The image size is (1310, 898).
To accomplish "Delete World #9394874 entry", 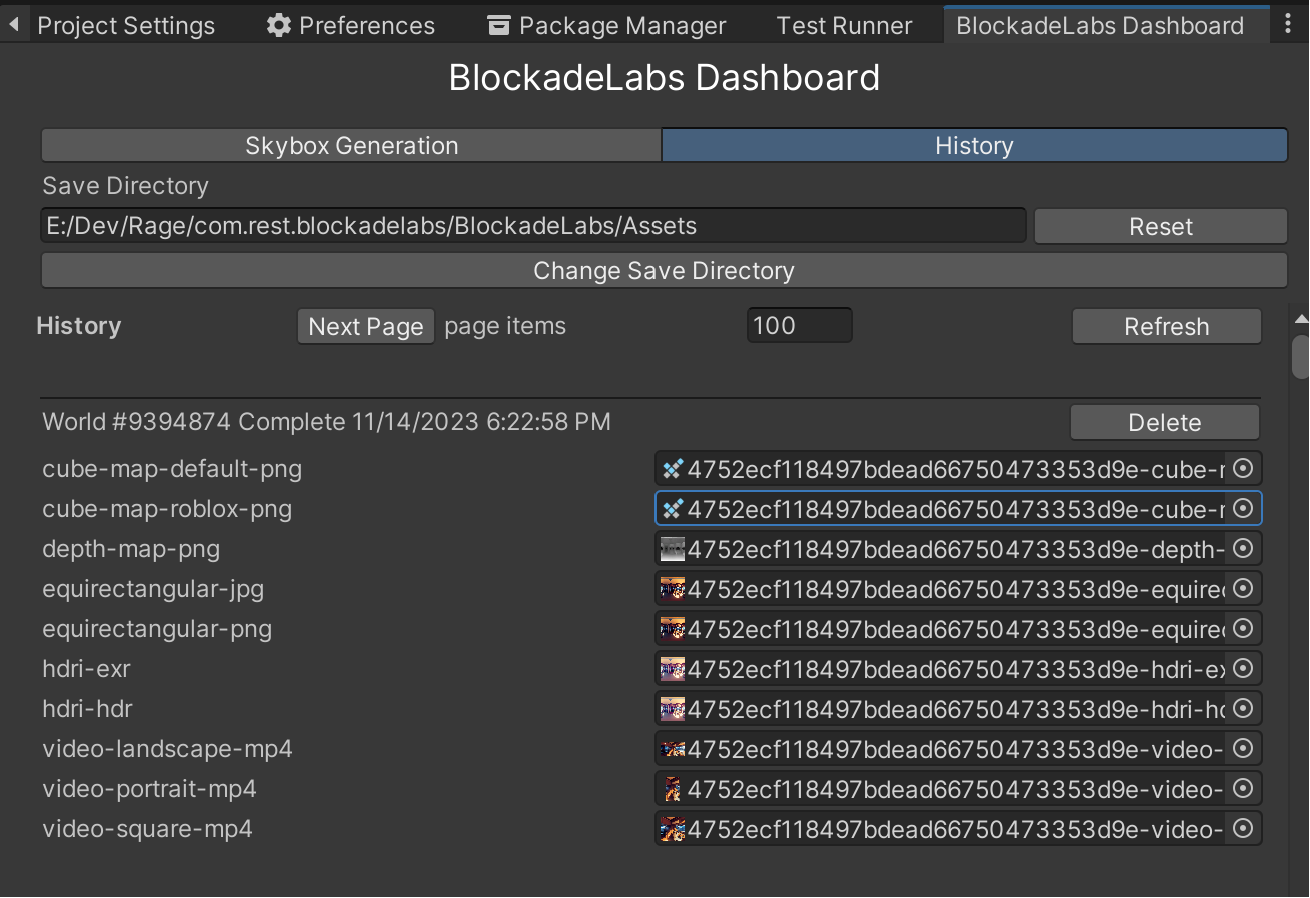I will pyautogui.click(x=1164, y=423).
